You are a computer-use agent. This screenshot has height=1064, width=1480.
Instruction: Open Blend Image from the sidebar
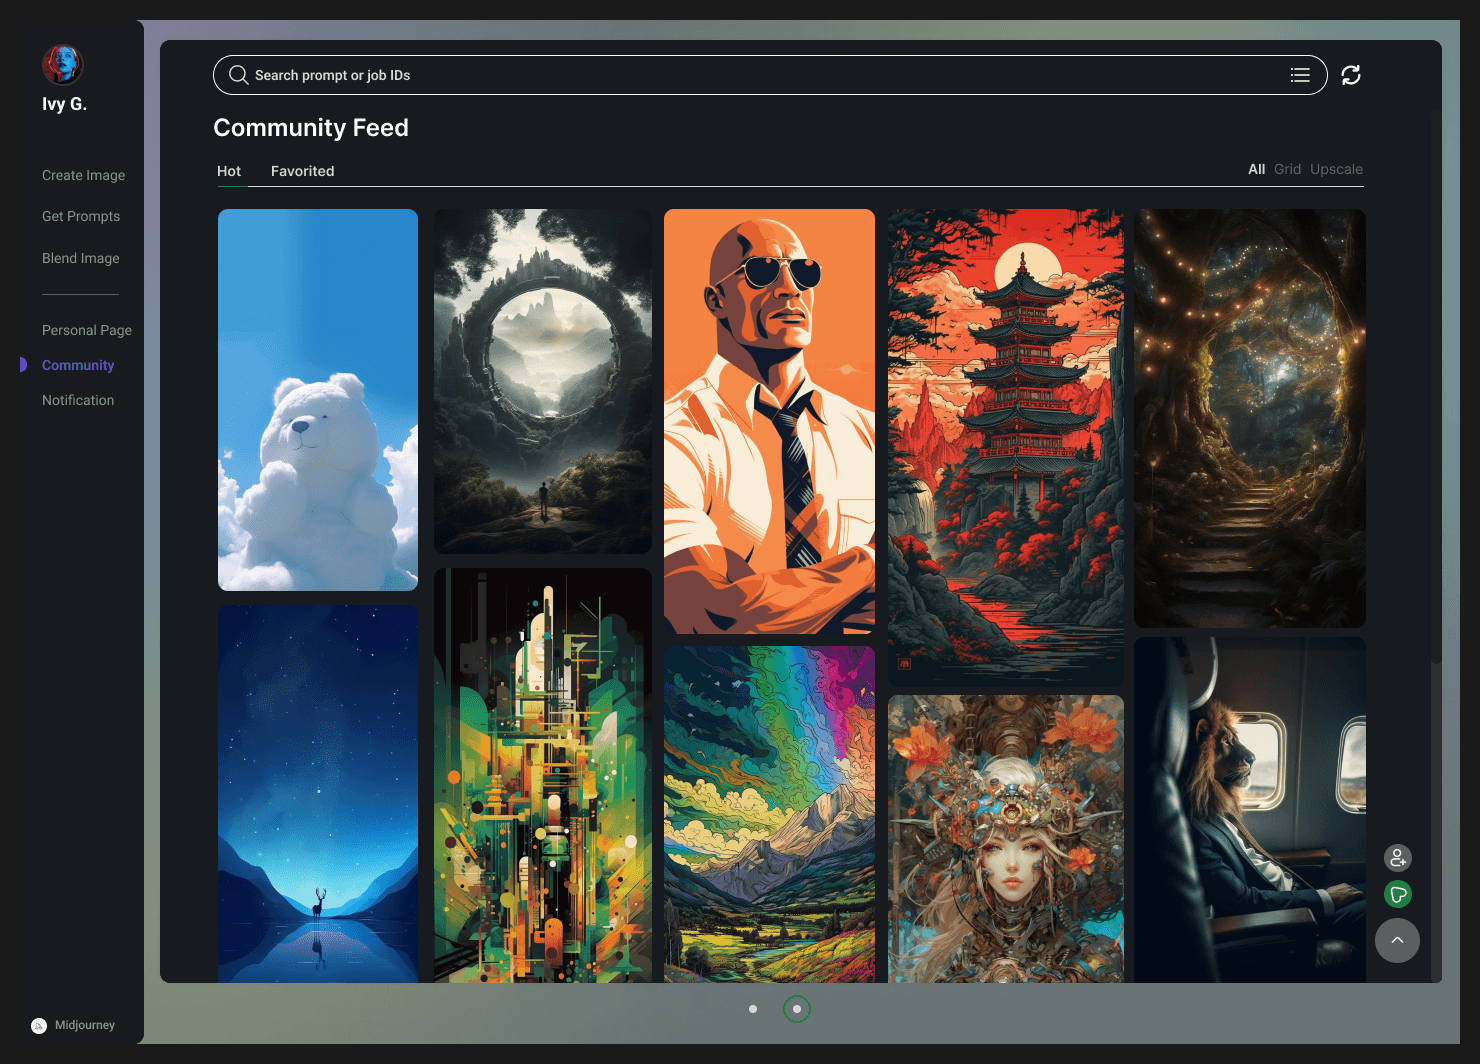click(x=80, y=258)
